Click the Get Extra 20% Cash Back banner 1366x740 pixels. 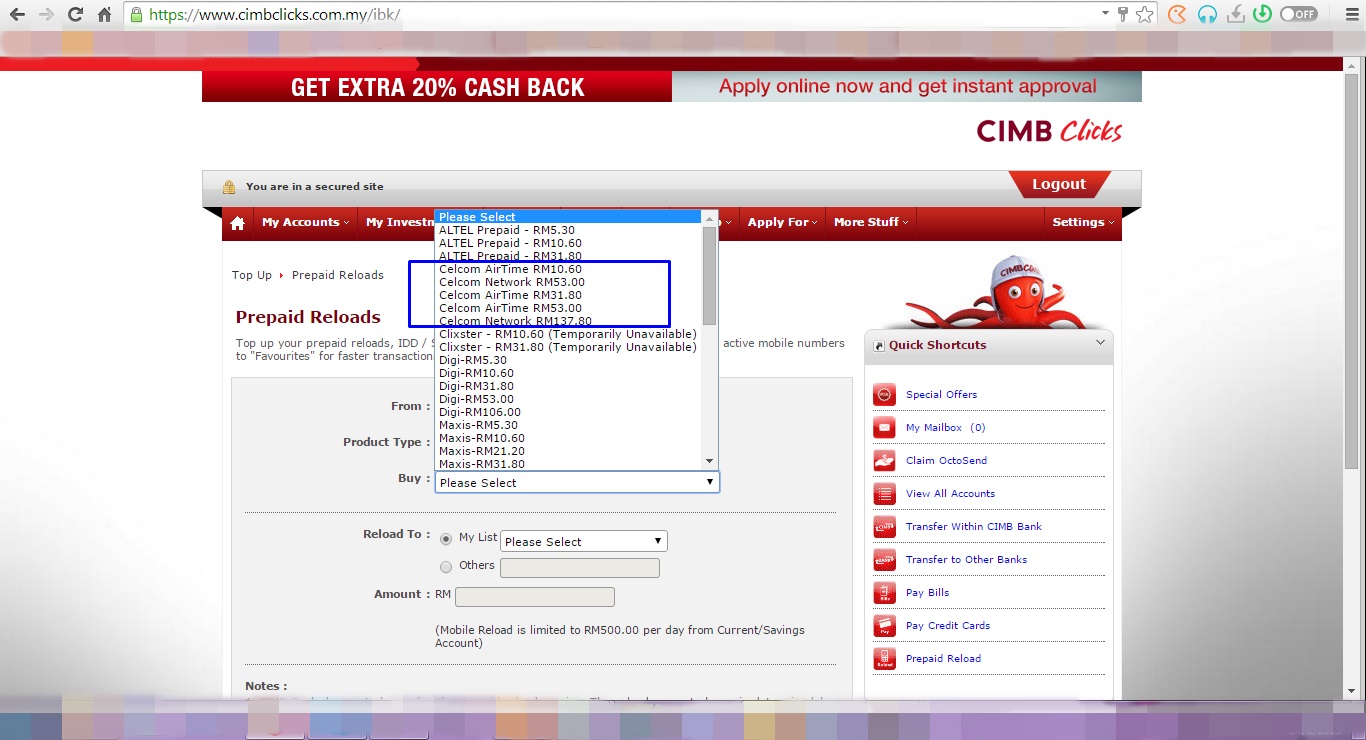[437, 87]
